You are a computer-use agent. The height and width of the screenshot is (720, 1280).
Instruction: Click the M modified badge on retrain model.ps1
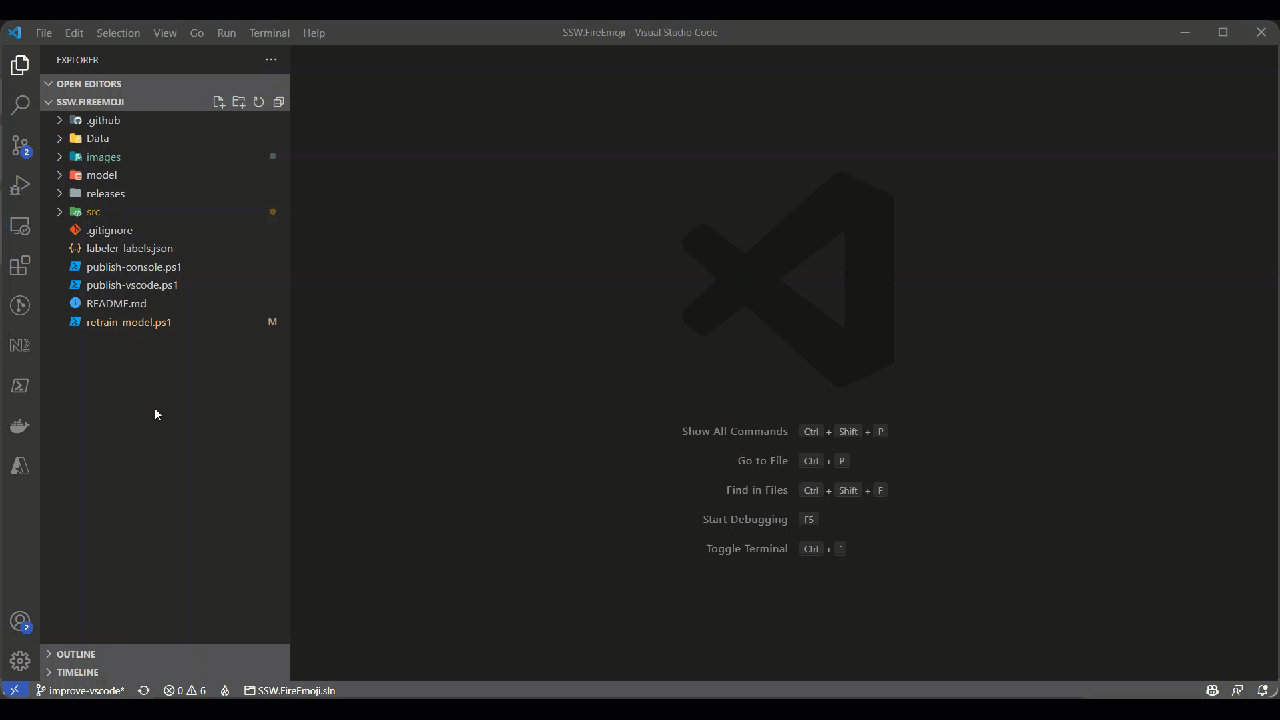tap(272, 322)
